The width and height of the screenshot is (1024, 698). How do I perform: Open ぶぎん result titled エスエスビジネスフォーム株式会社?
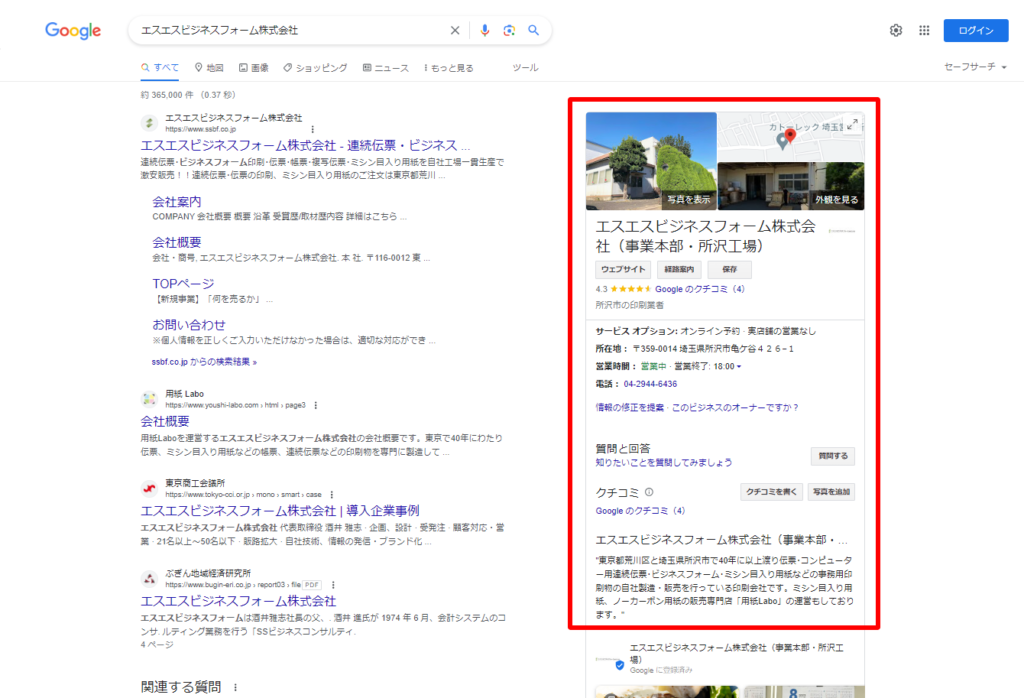pyautogui.click(x=238, y=601)
